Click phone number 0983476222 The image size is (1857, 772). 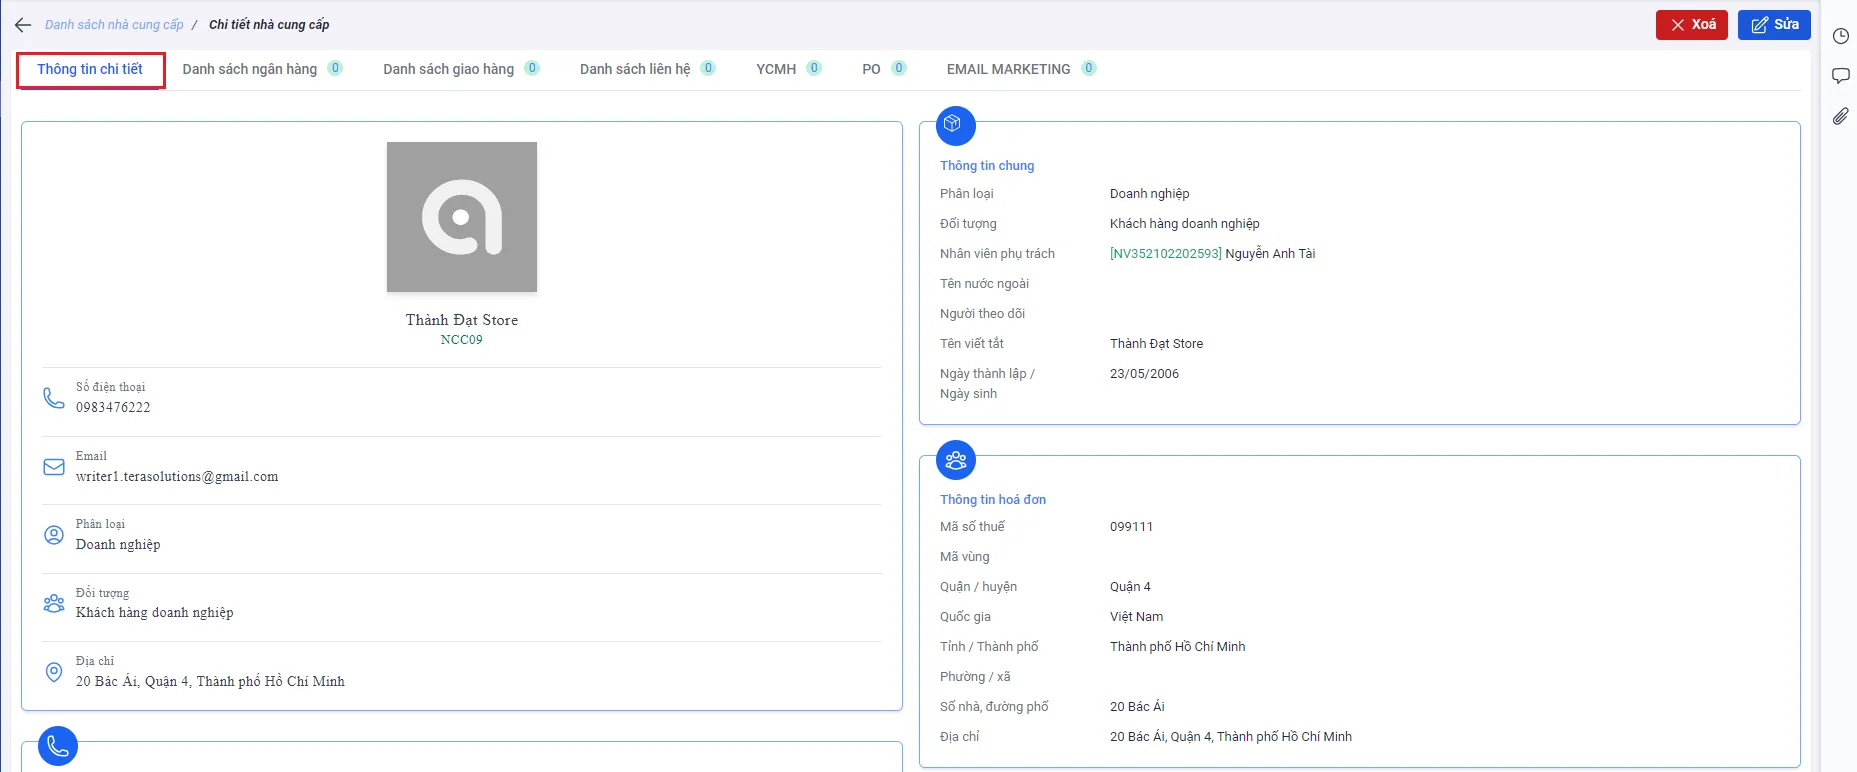pos(113,408)
